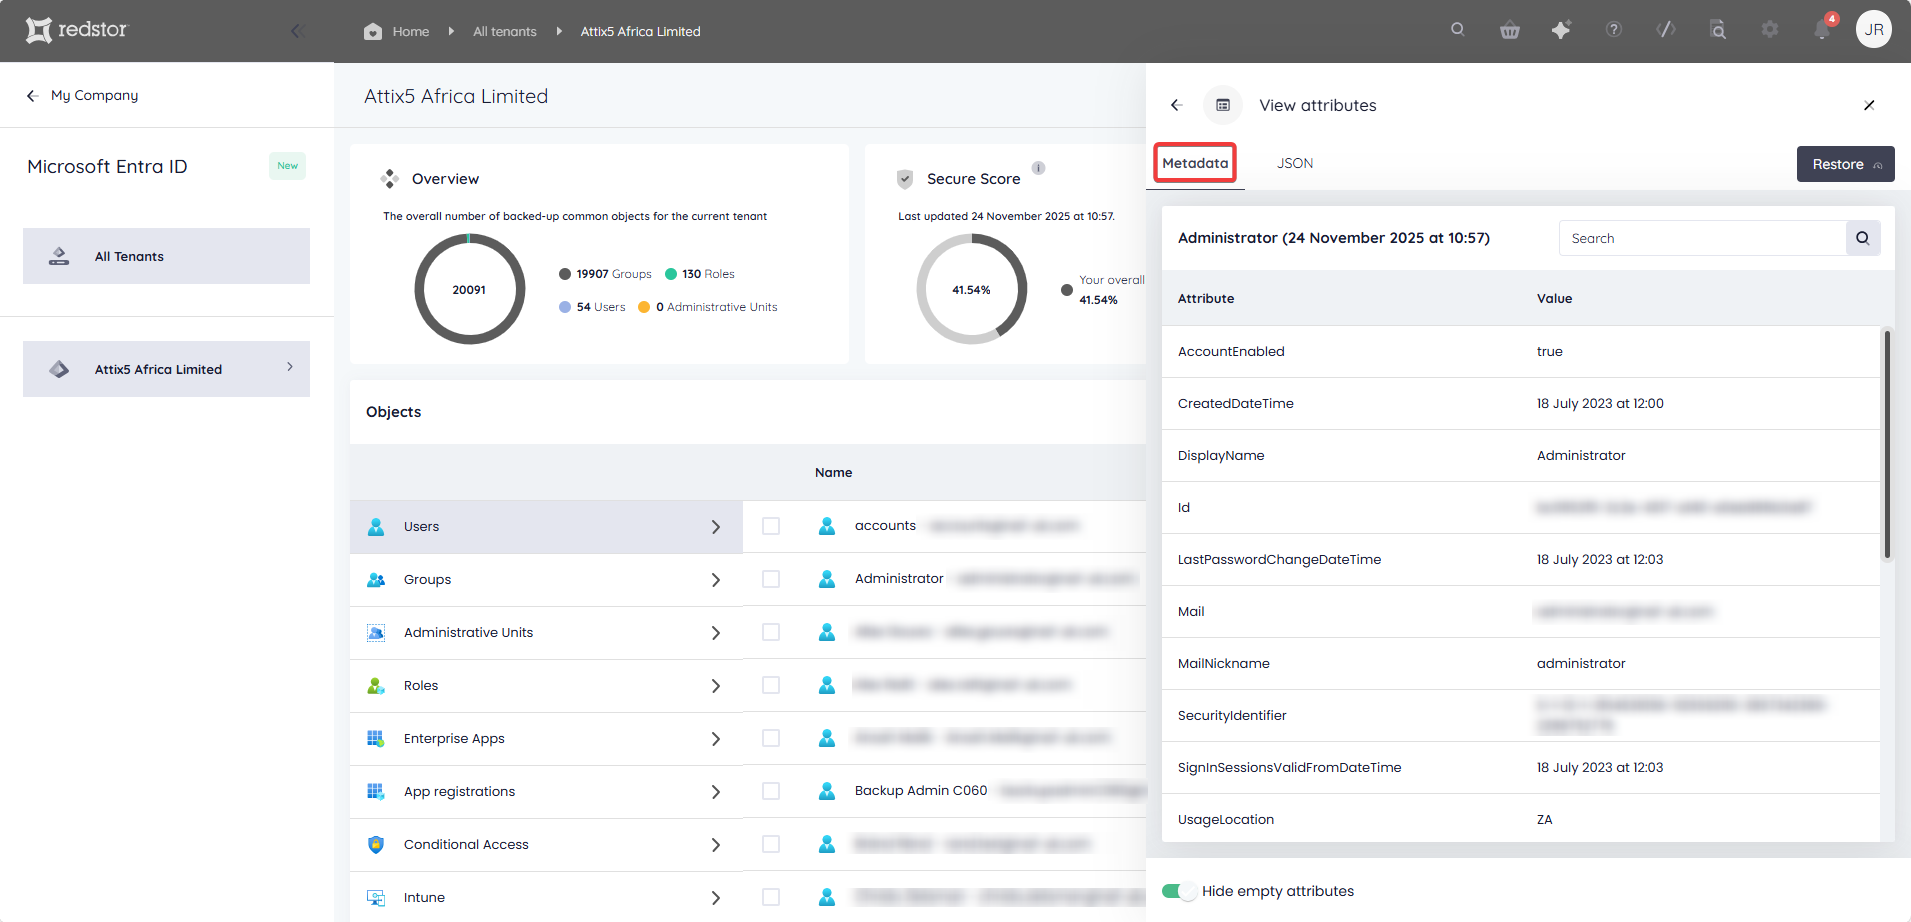Viewport: 1911px width, 922px height.
Task: Switch to the JSON tab
Action: (1295, 163)
